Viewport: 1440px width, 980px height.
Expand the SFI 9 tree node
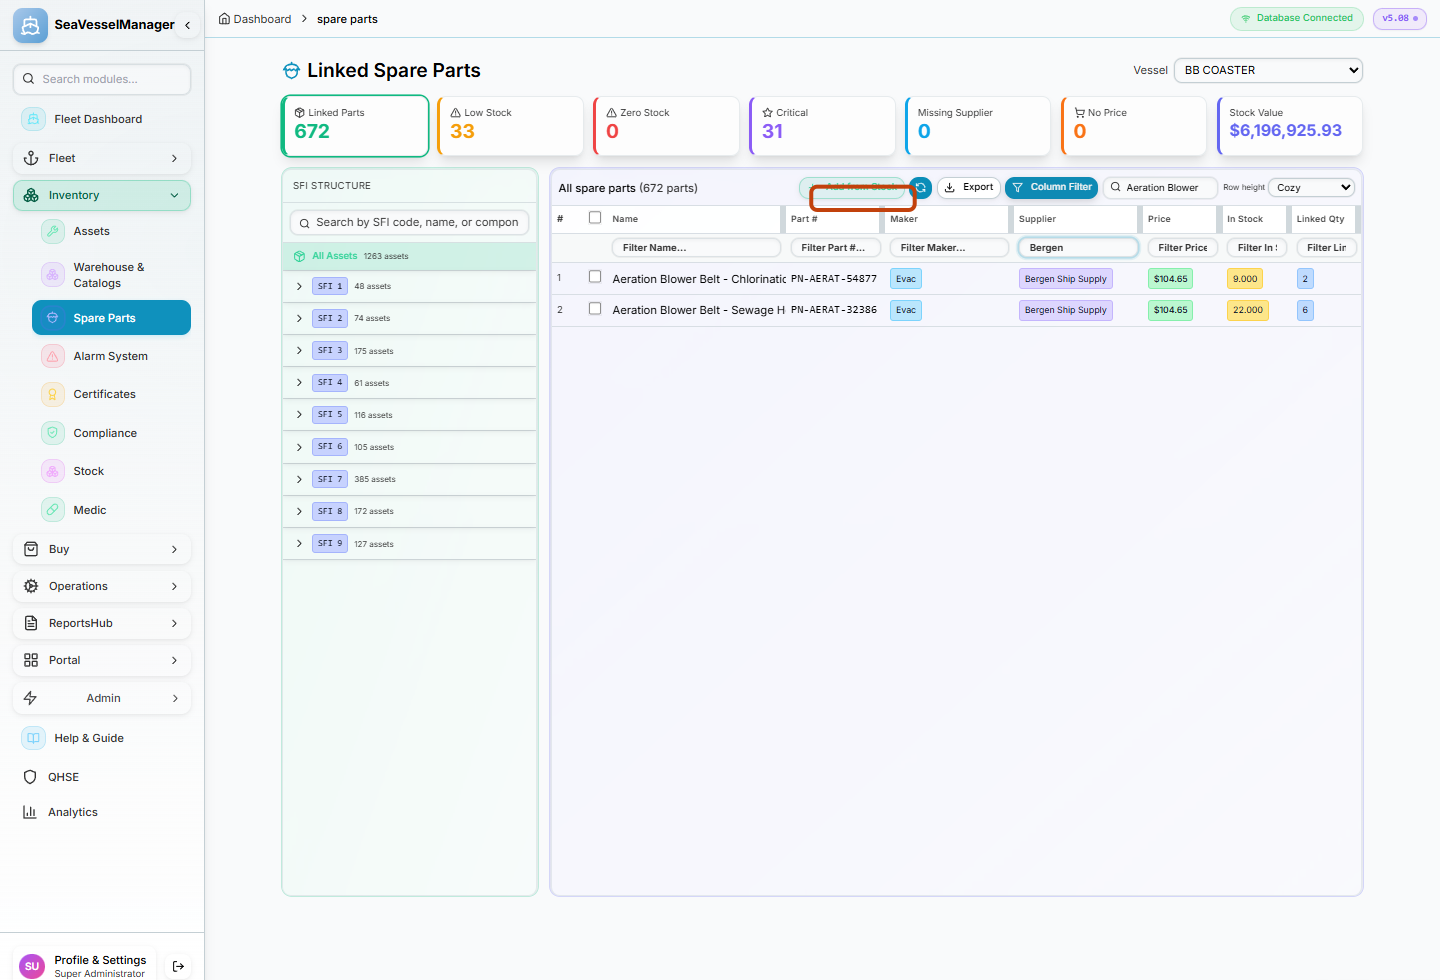tap(299, 543)
